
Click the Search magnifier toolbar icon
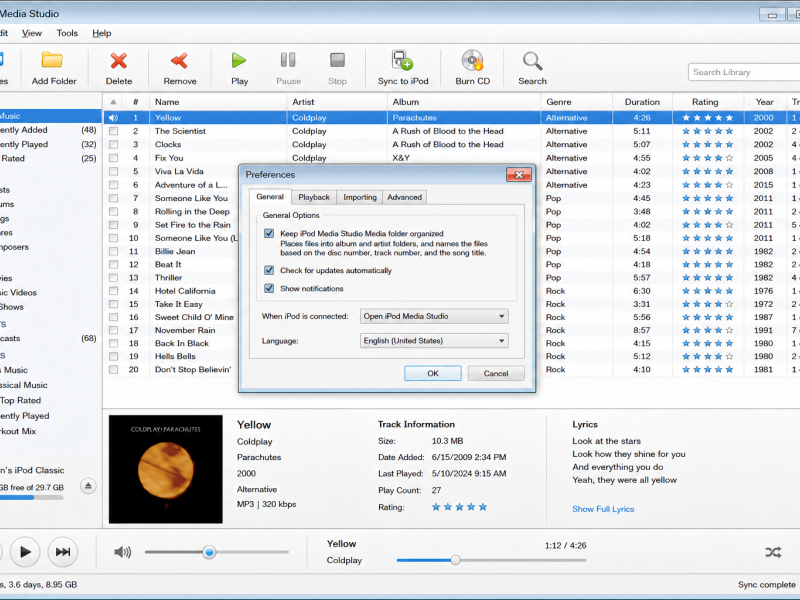tap(532, 61)
